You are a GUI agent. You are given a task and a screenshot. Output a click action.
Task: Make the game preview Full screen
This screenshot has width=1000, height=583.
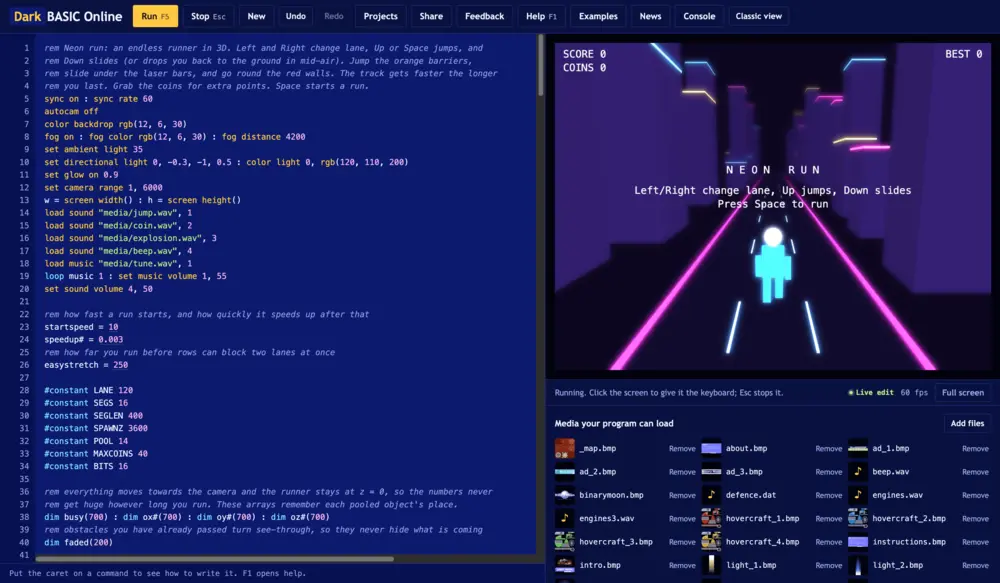click(x=963, y=392)
